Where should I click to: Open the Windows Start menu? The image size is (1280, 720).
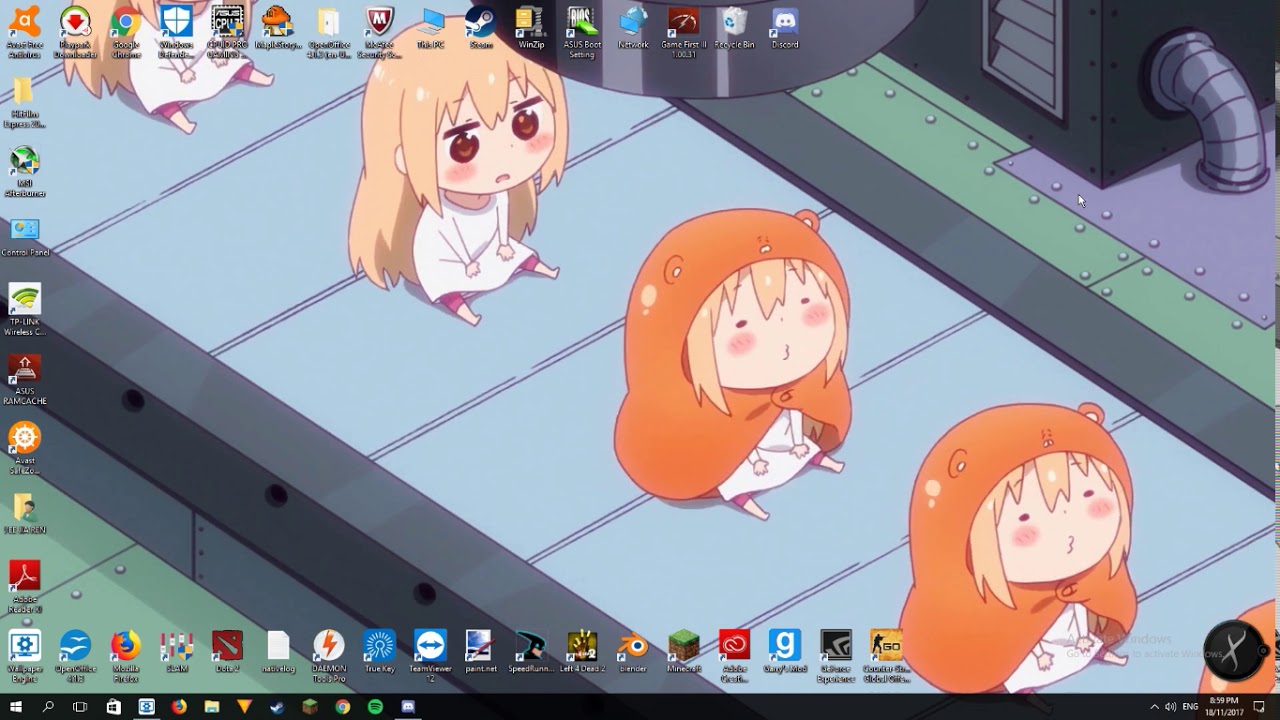pyautogui.click(x=16, y=706)
